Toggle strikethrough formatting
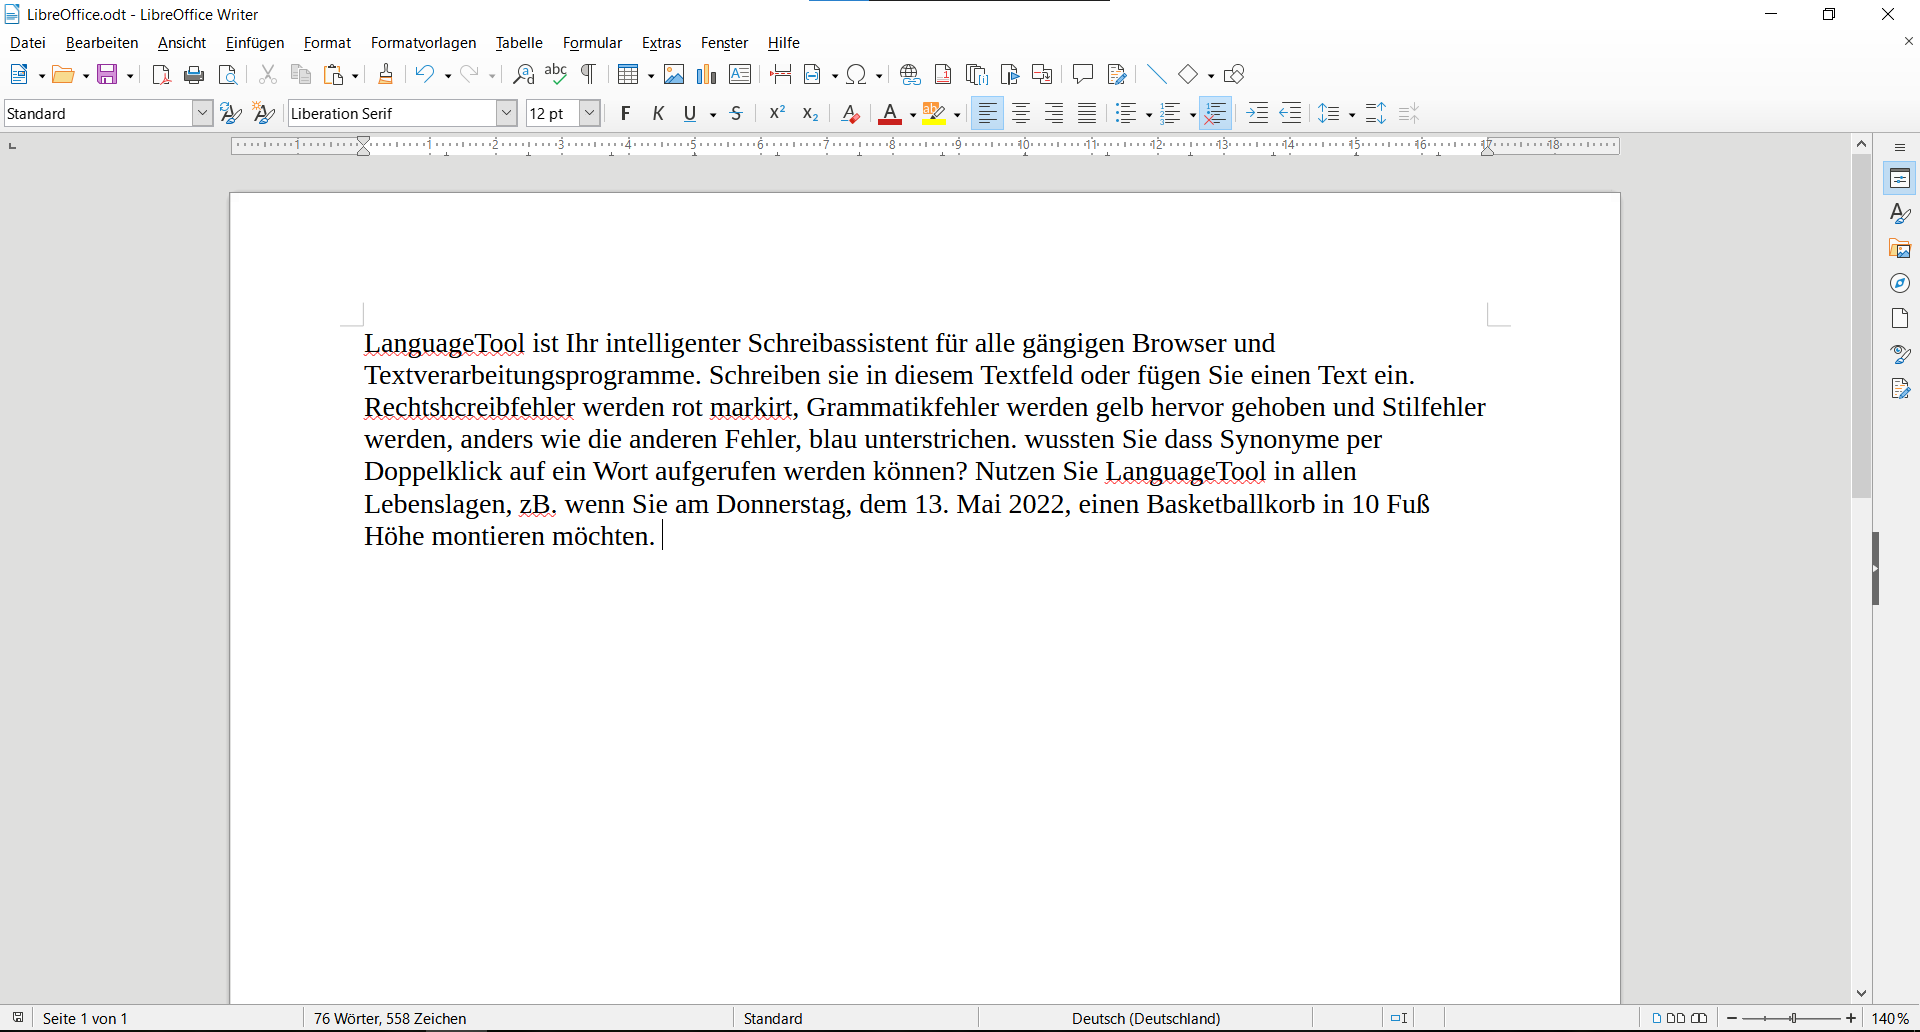Viewport: 1920px width, 1032px height. pyautogui.click(x=737, y=114)
